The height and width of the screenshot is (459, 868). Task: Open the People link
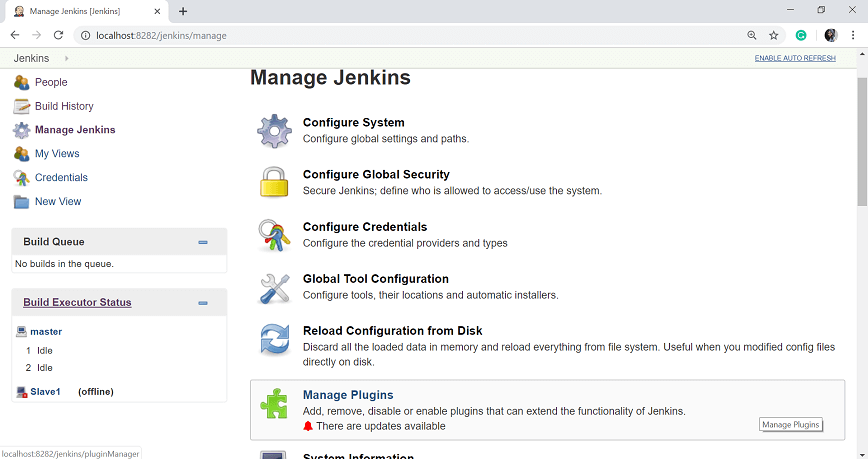click(x=51, y=82)
